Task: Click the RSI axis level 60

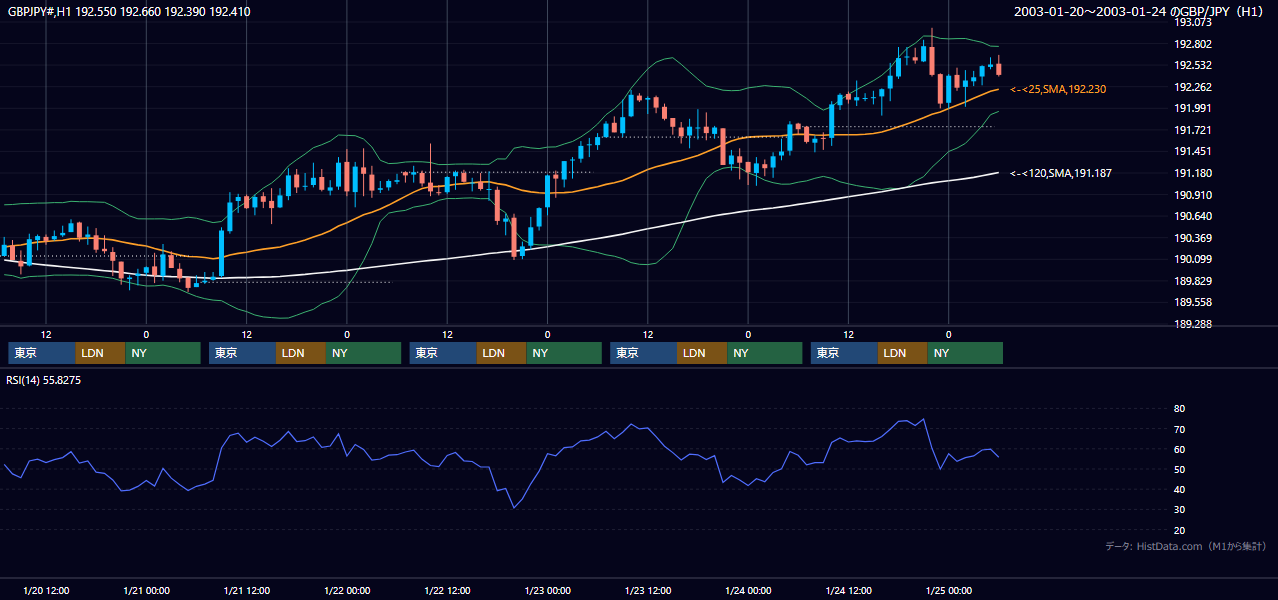Action: 1179,449
